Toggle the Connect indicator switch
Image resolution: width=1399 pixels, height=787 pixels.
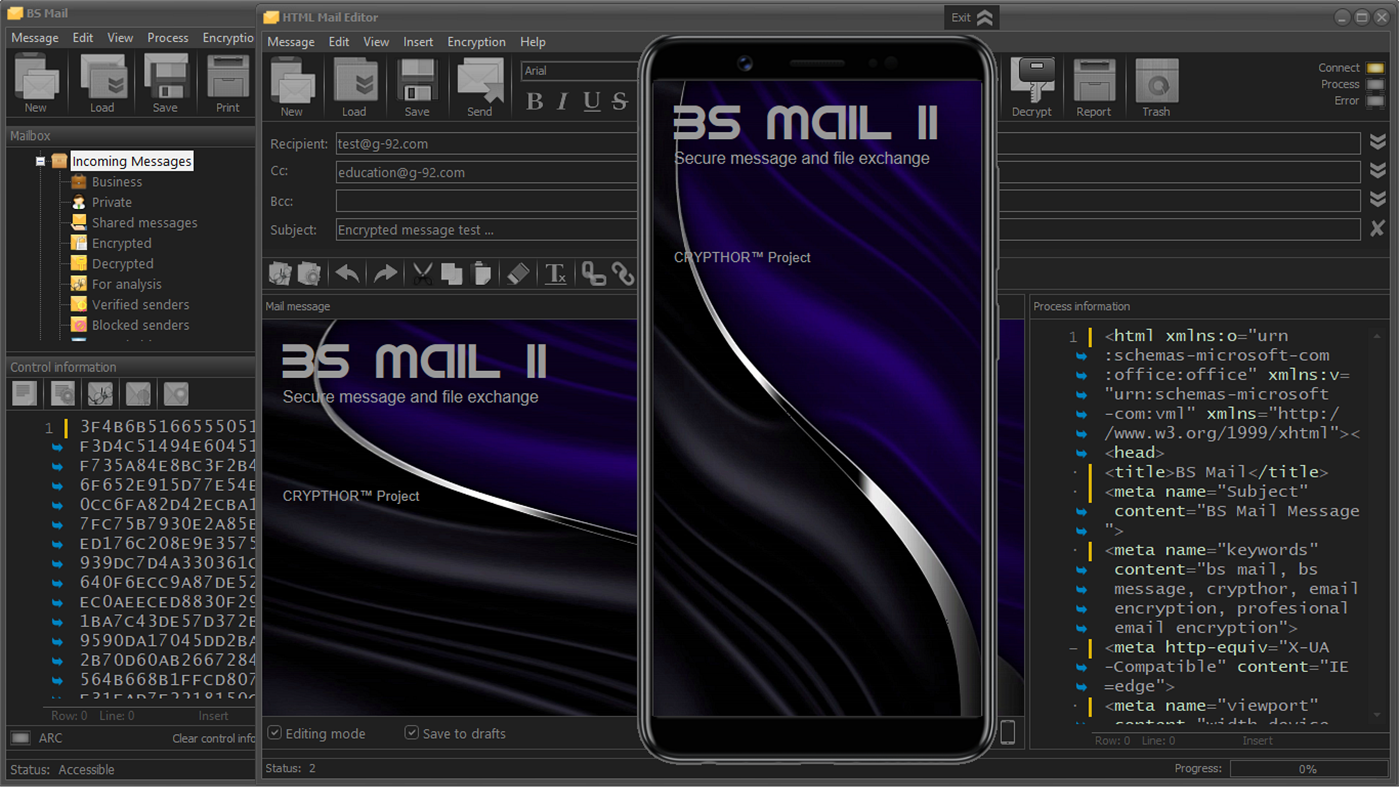(x=1377, y=67)
